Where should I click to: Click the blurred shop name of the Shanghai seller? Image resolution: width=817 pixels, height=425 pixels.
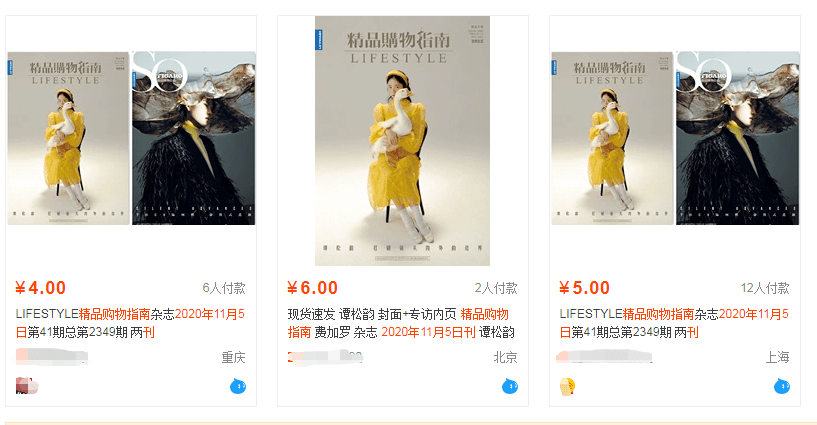coord(604,357)
